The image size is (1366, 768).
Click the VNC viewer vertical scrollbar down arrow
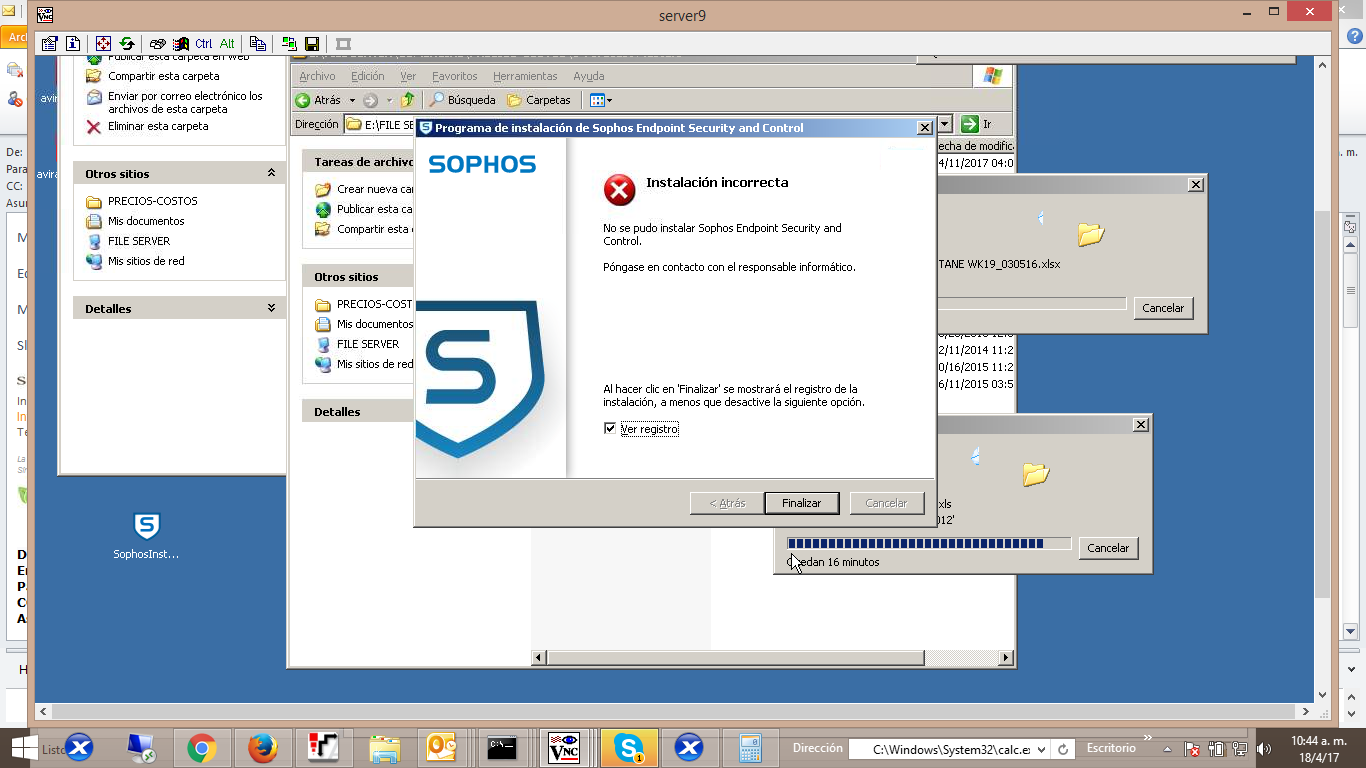tap(1323, 695)
